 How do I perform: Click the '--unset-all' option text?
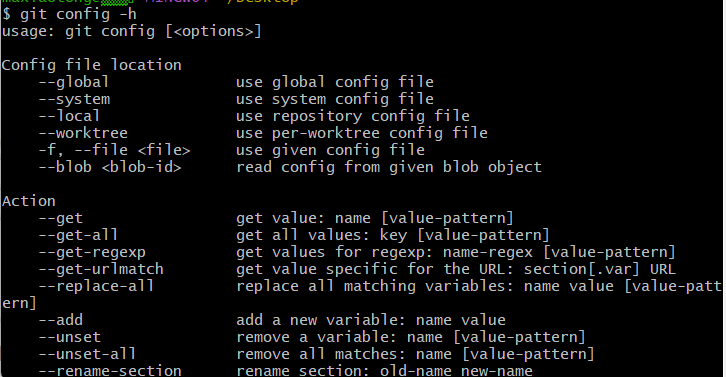[x=88, y=354]
